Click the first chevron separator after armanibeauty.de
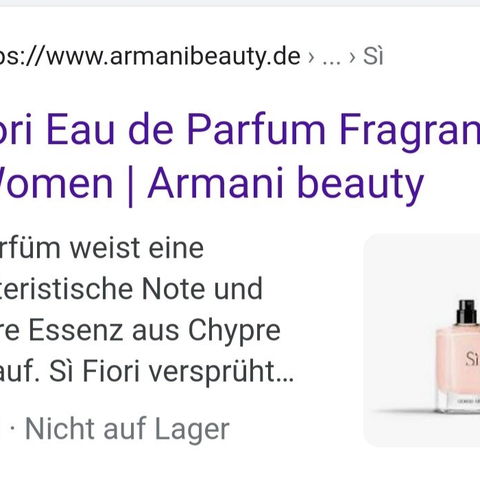Viewport: 480px width, 480px height. pyautogui.click(x=311, y=58)
